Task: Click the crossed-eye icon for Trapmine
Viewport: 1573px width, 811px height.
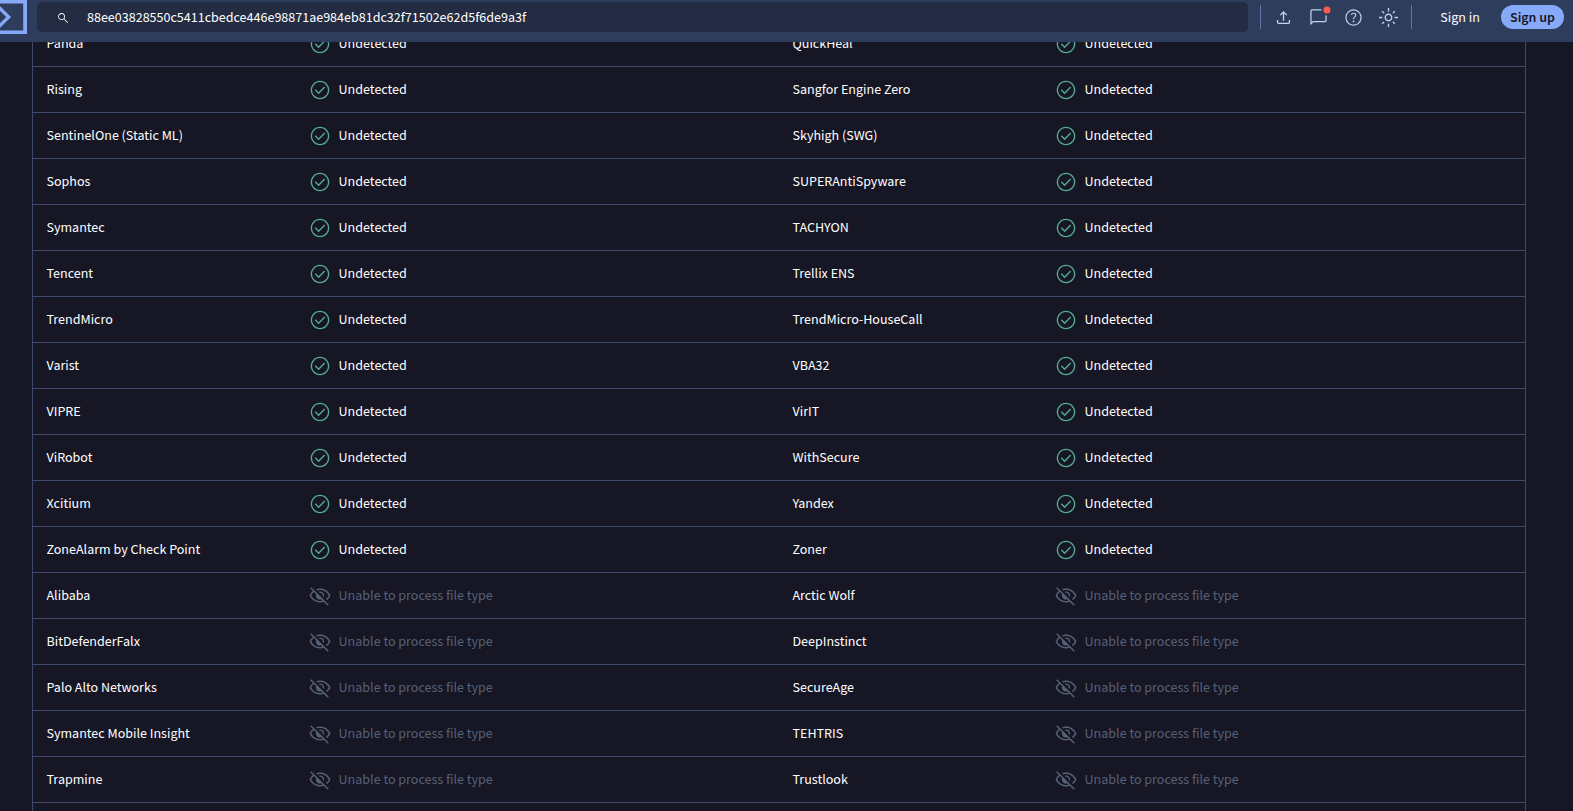Action: (320, 780)
